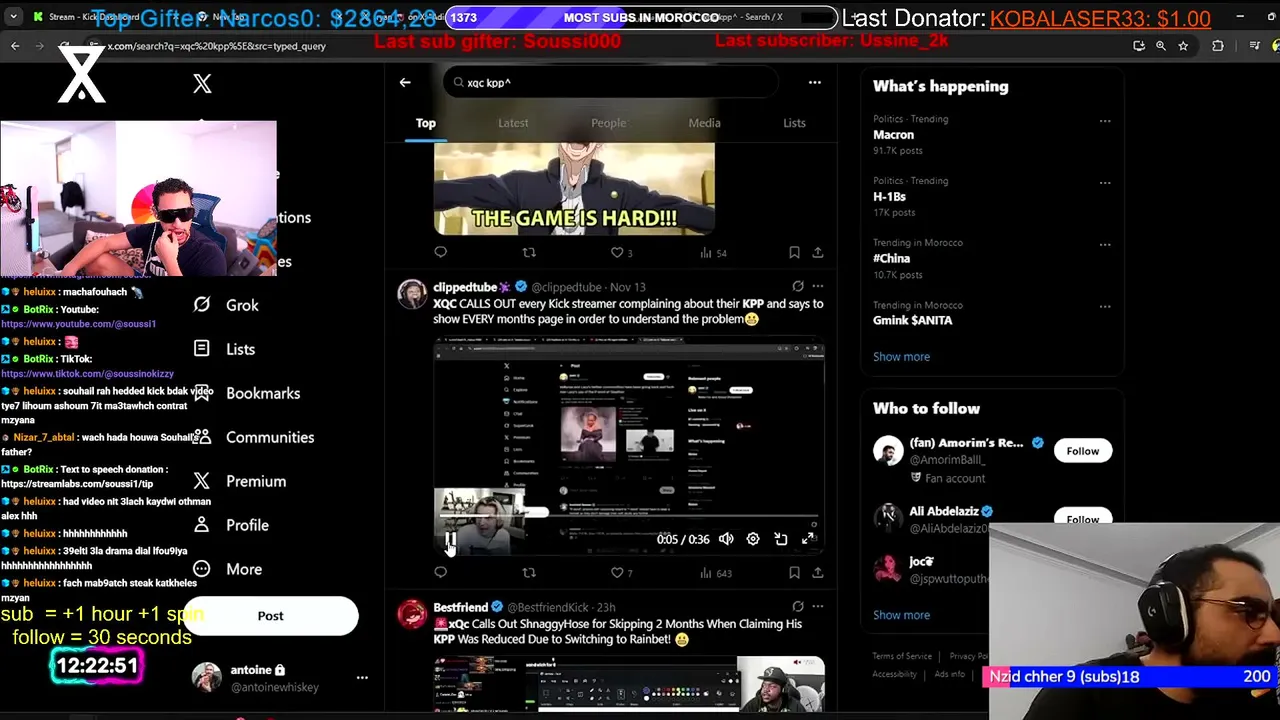Open clippedtube's profile avatar

pyautogui.click(x=412, y=295)
